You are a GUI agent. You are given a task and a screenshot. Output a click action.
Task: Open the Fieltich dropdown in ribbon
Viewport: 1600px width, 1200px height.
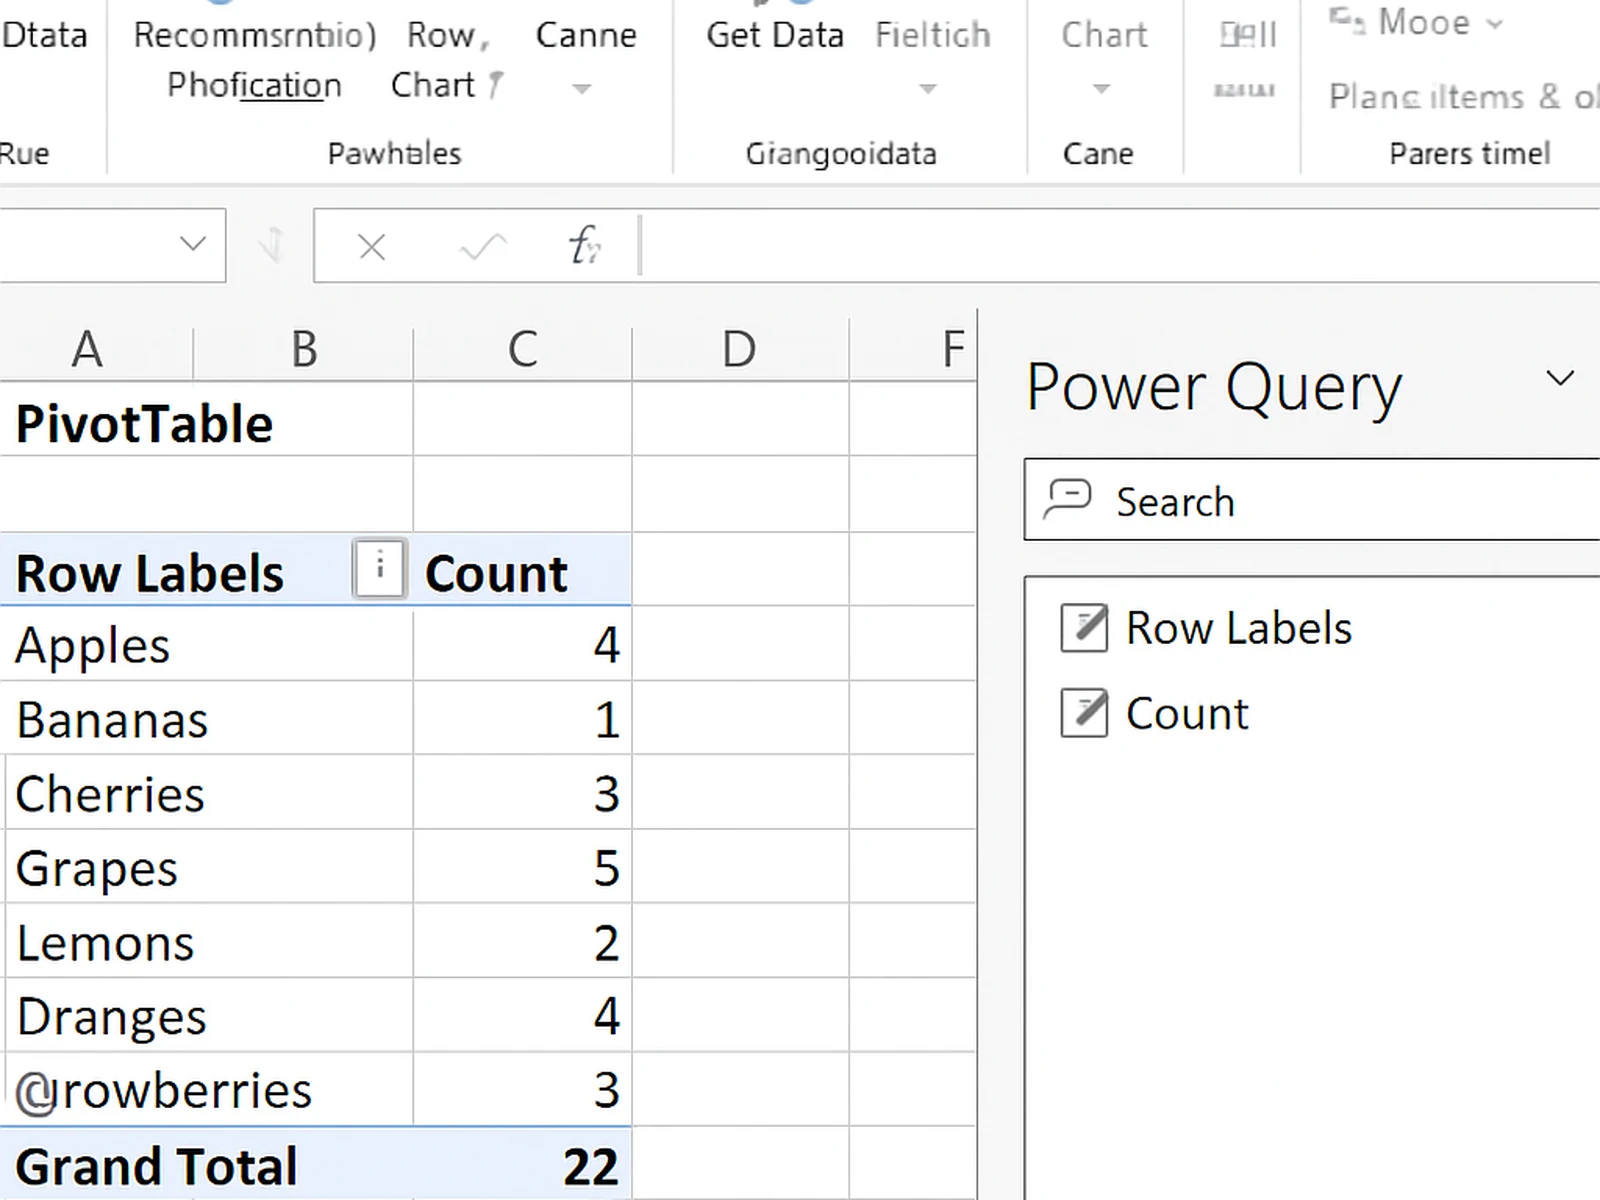(x=928, y=89)
